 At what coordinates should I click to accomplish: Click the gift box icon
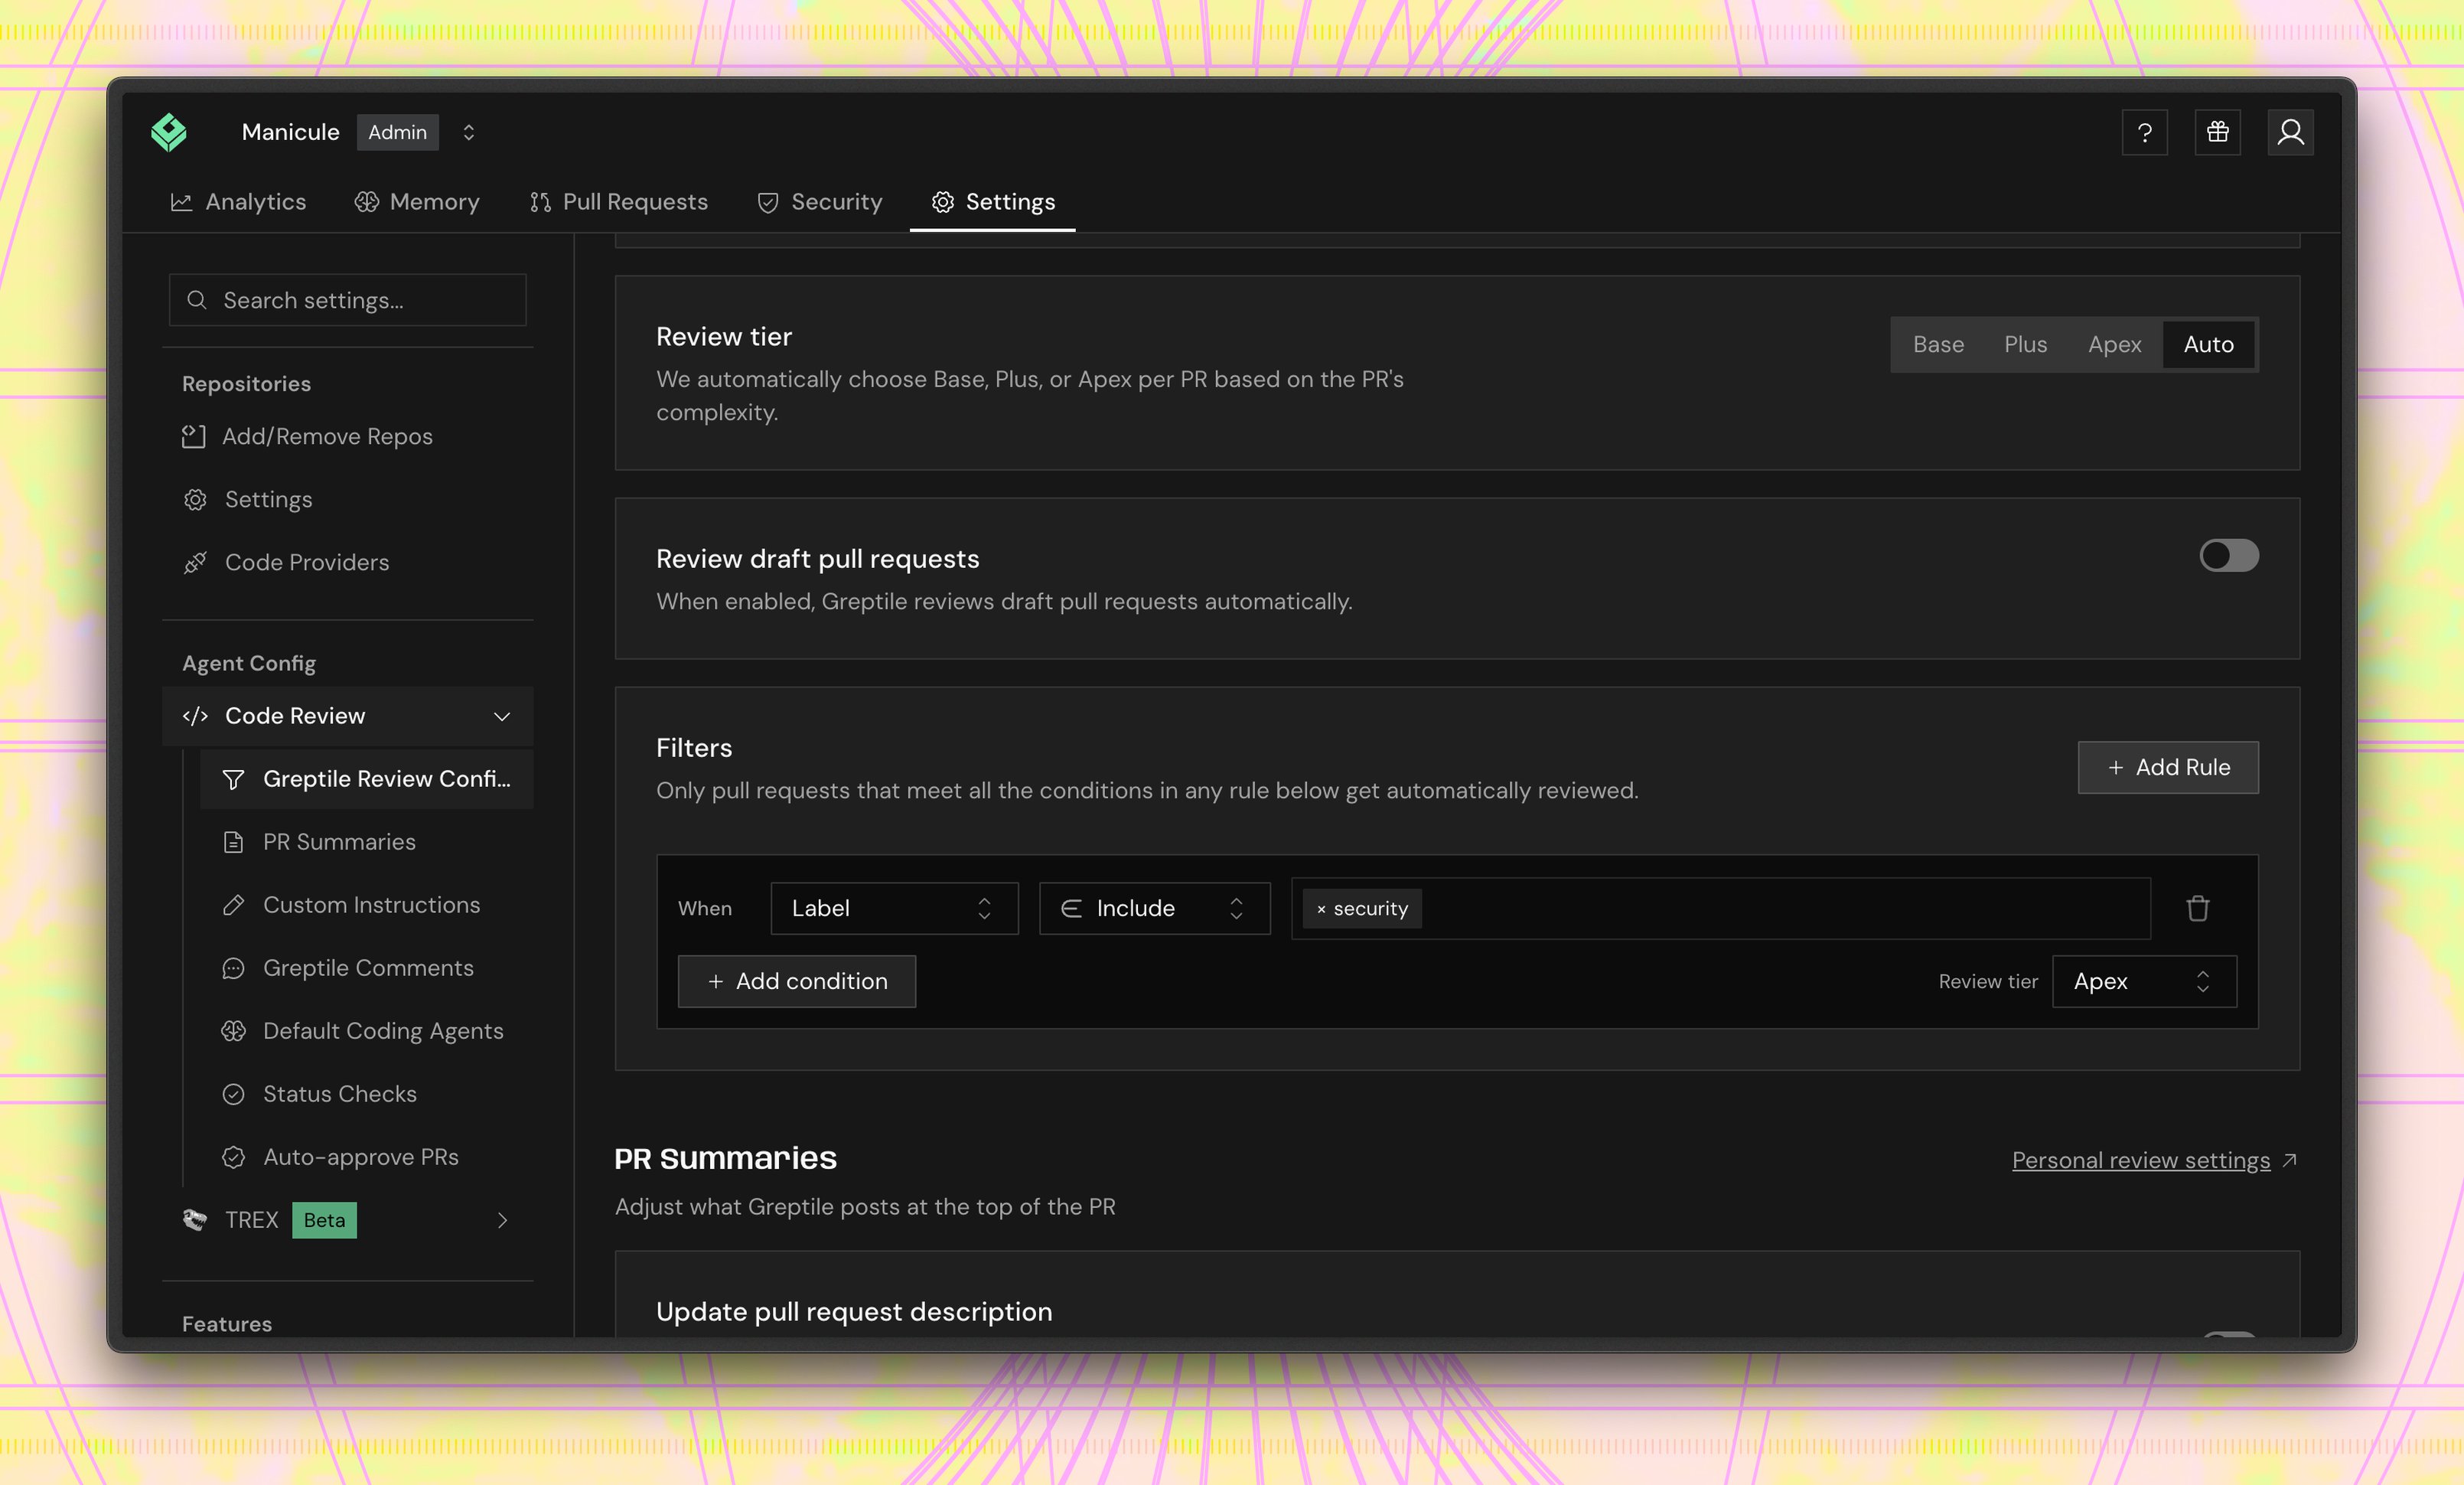click(x=2217, y=132)
